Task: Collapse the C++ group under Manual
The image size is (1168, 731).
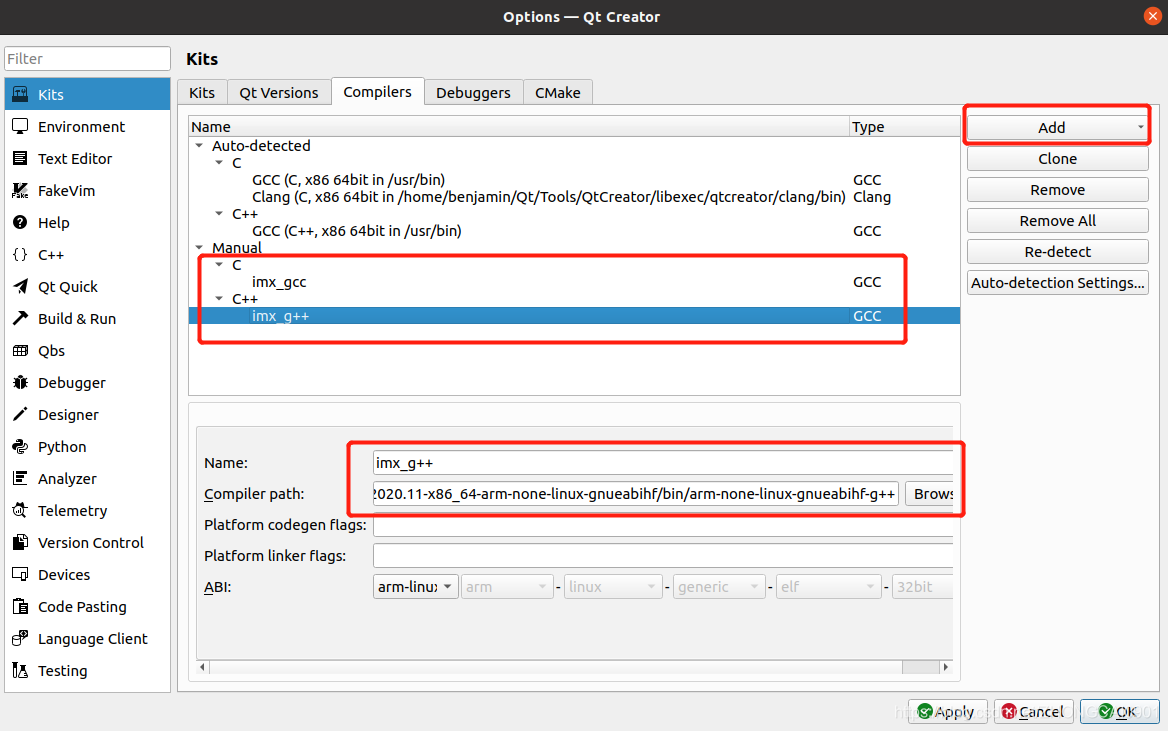Action: [219, 299]
